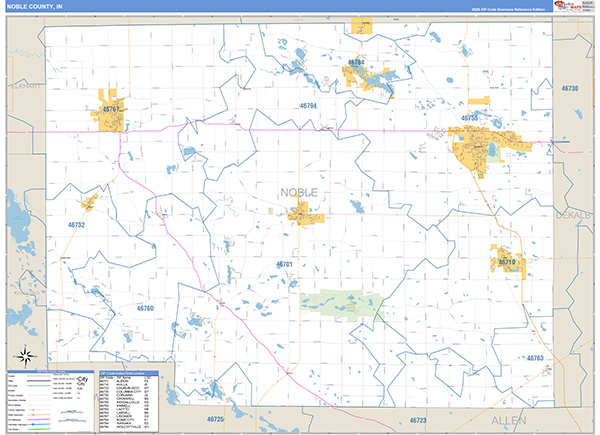Select ZIP code label 46784
Viewport: 600px width, 435px height.
point(356,62)
